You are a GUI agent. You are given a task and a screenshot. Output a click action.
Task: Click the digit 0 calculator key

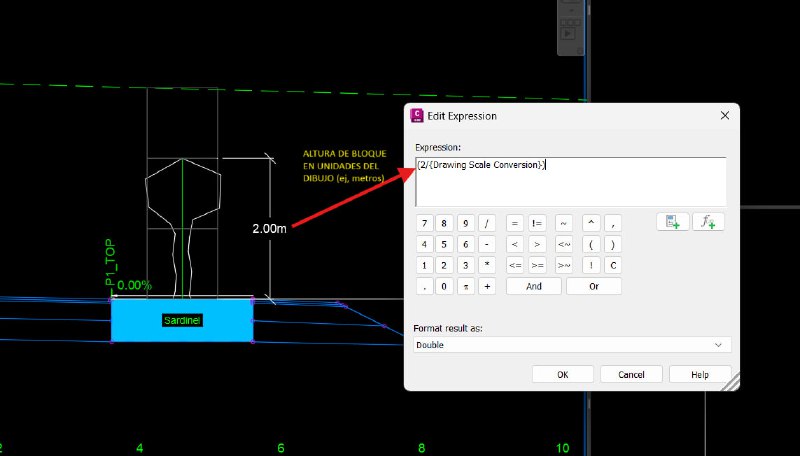click(x=444, y=286)
